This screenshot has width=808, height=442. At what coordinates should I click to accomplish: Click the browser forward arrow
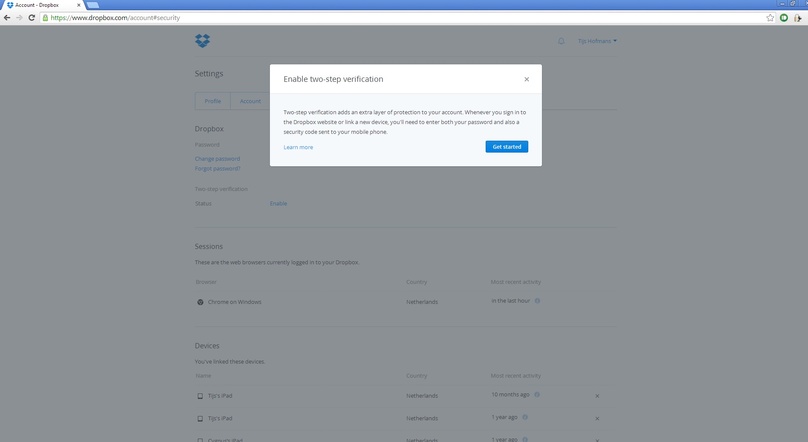19,18
